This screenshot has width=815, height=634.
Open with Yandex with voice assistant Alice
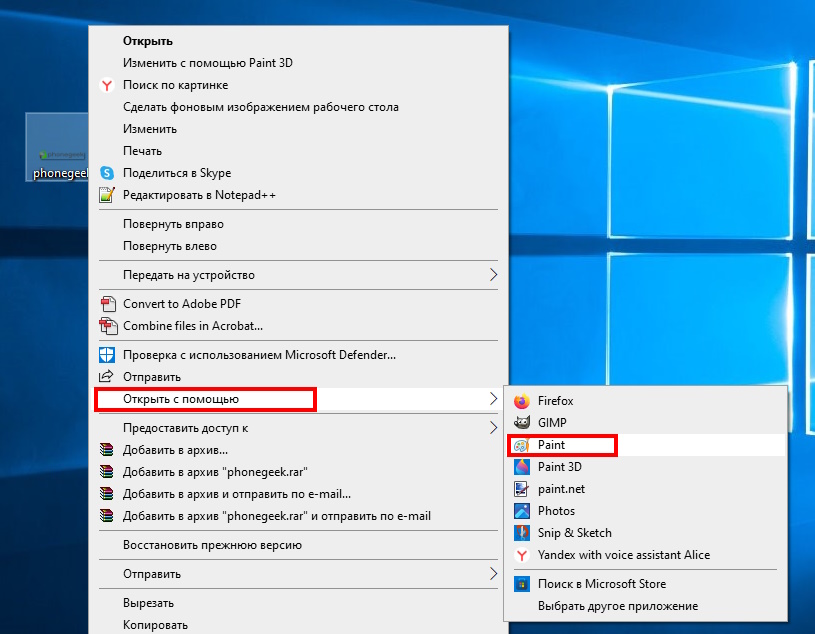[624, 555]
